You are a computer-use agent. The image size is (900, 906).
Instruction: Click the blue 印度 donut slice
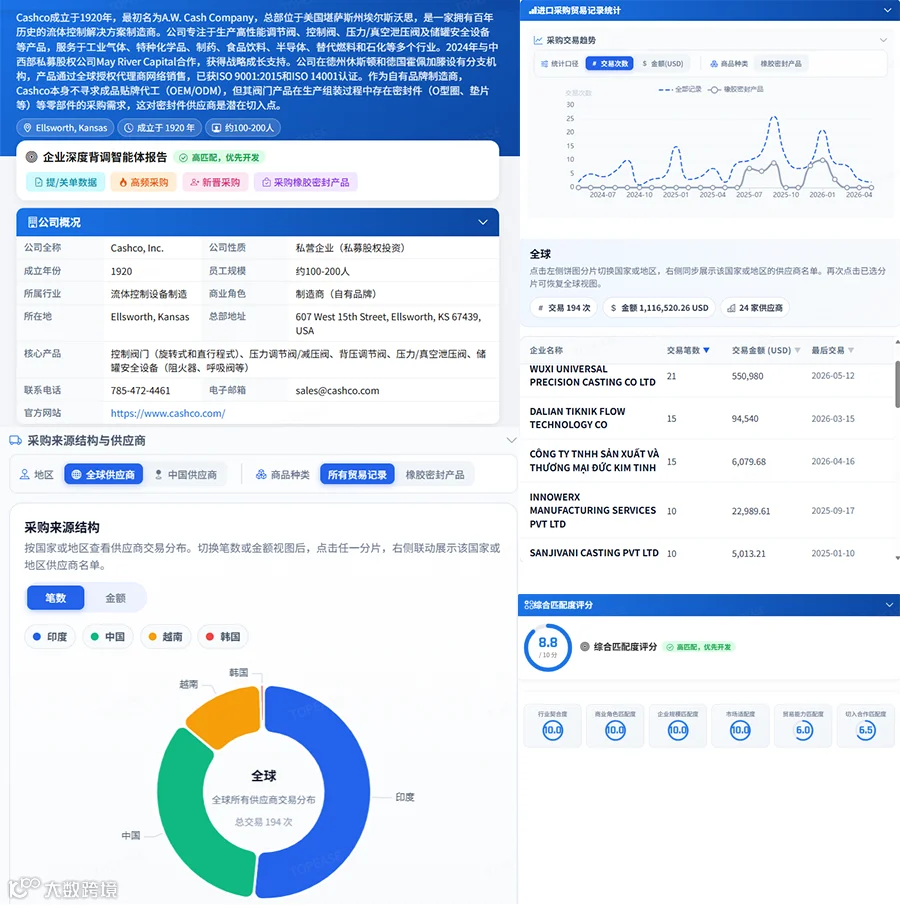coord(345,792)
